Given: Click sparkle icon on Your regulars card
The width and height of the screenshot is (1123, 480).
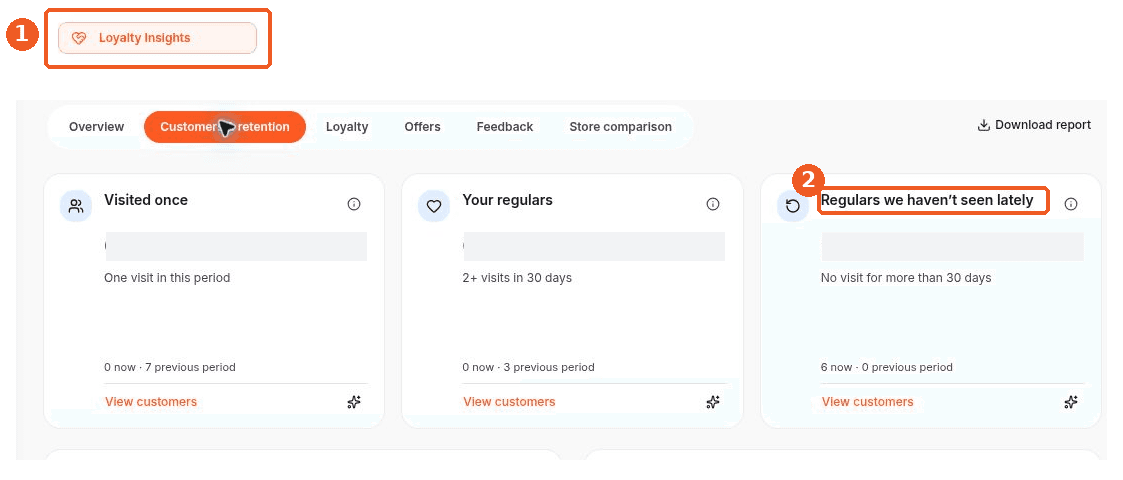Looking at the screenshot, I should pyautogui.click(x=713, y=402).
